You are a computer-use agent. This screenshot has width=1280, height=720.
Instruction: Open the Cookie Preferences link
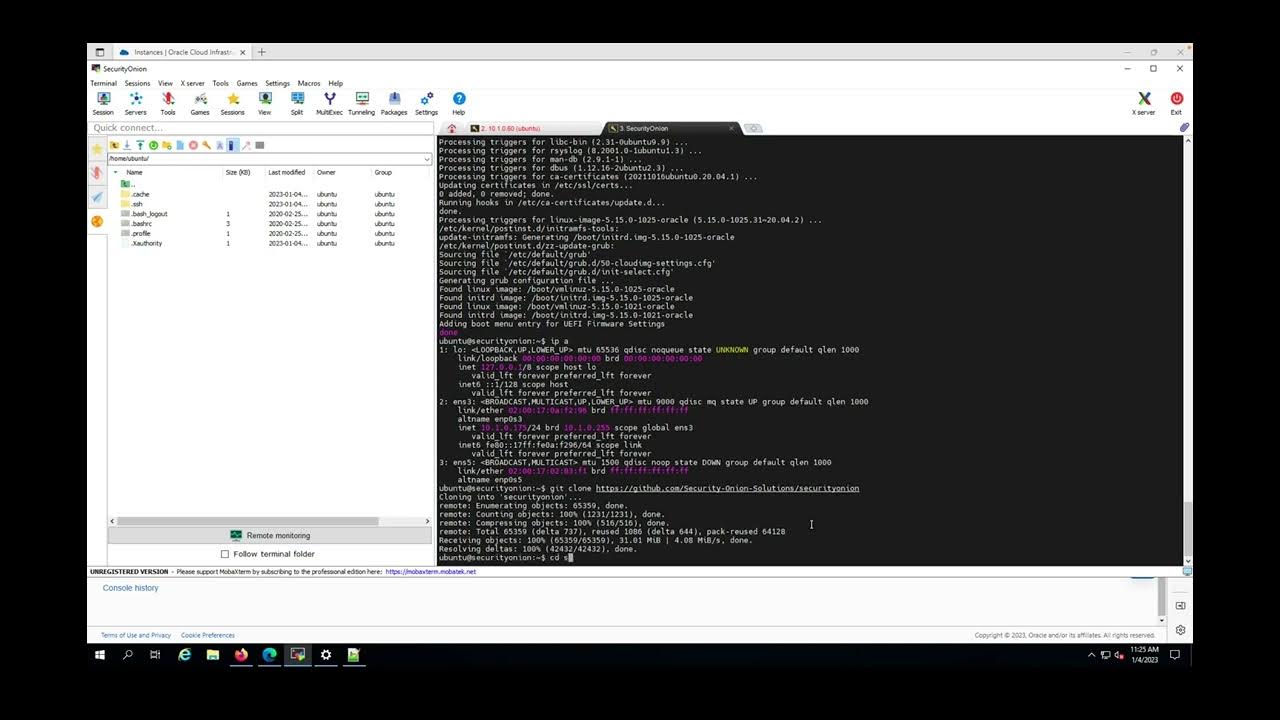pos(206,635)
